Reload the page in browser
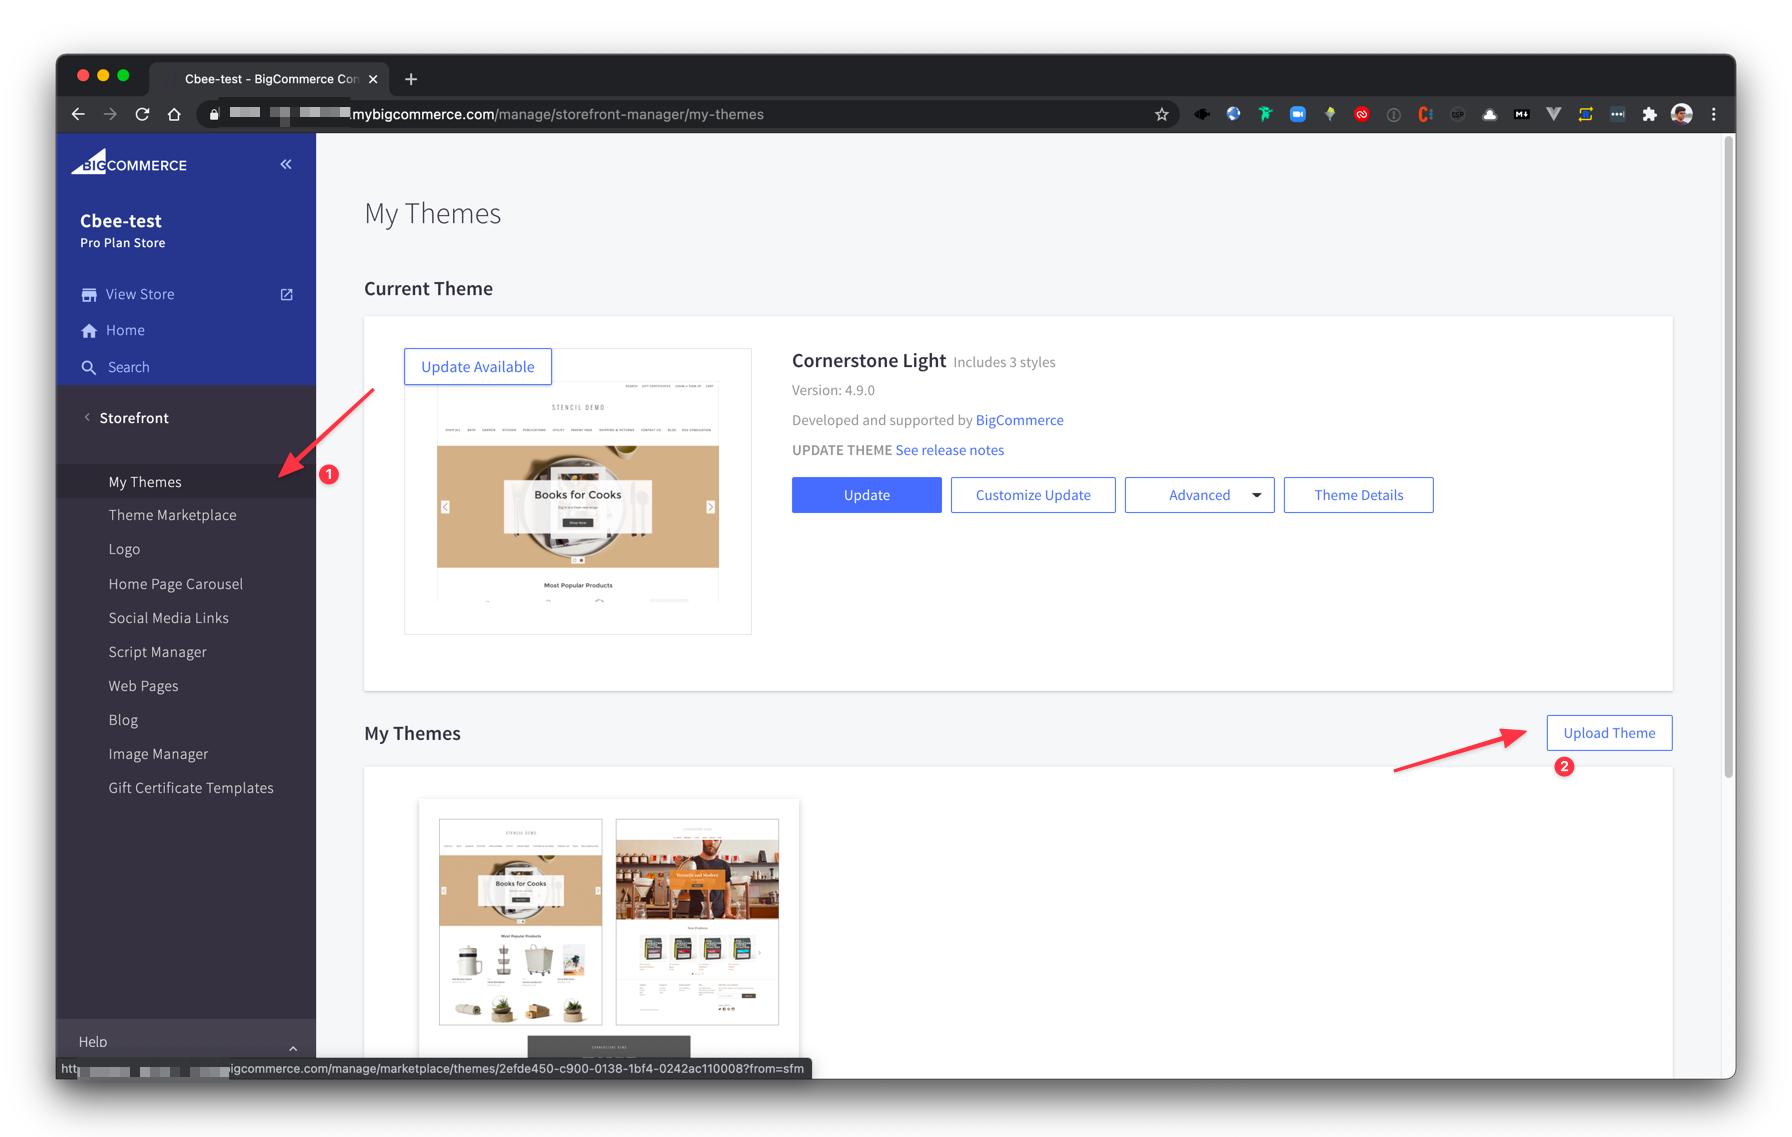Image resolution: width=1792 pixels, height=1137 pixels. pyautogui.click(x=142, y=114)
